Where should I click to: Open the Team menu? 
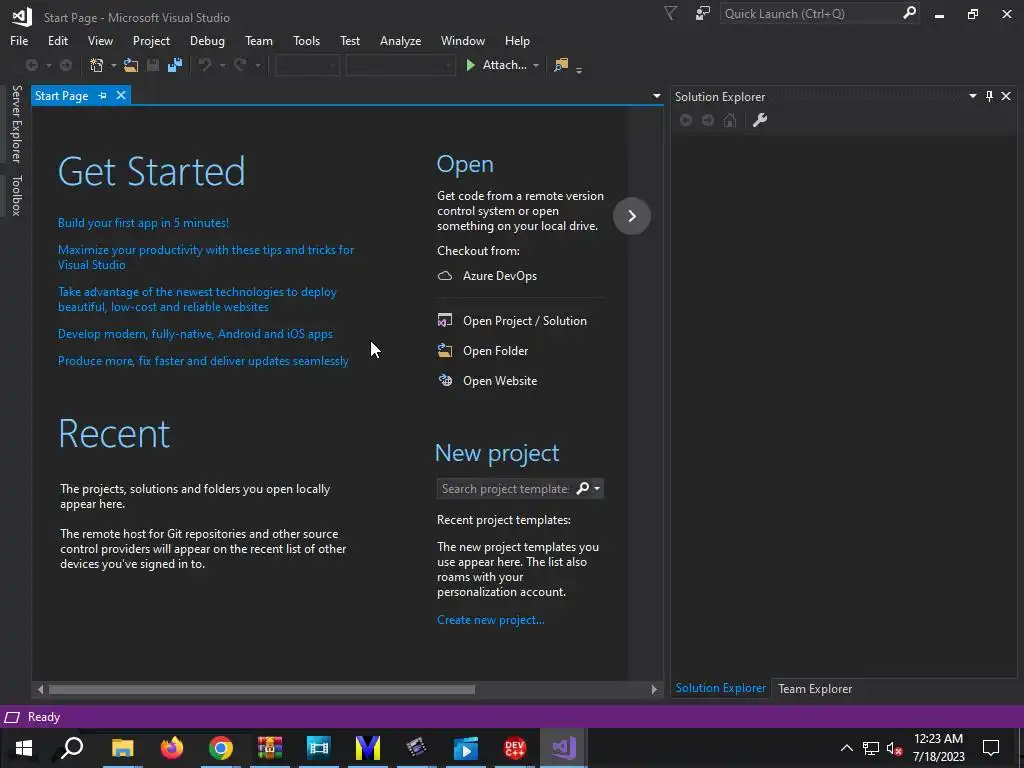[x=259, y=40]
